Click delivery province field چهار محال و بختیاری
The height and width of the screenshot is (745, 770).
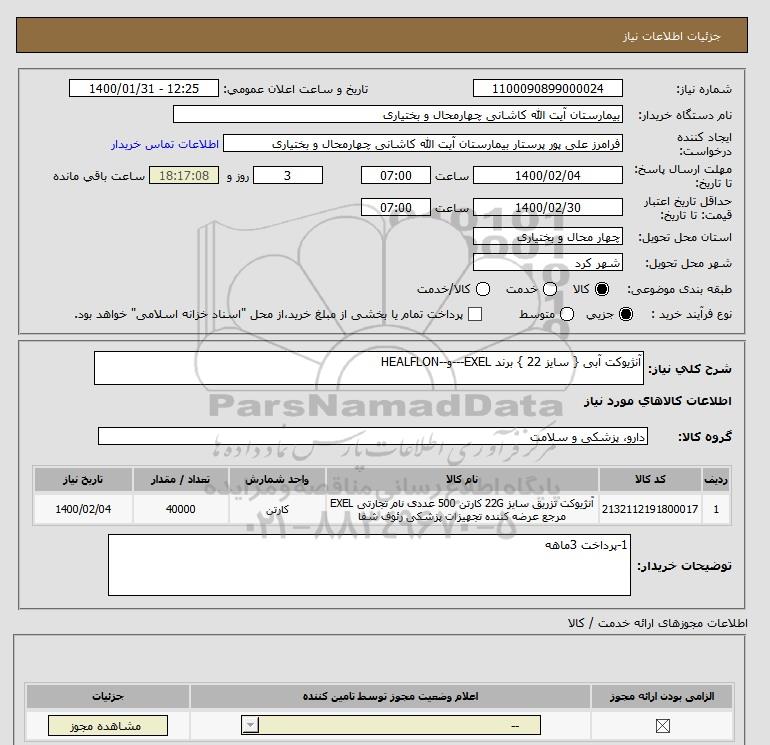tap(548, 237)
